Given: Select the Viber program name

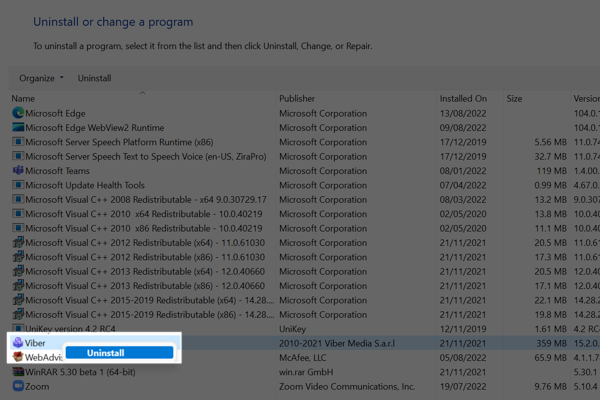Looking at the screenshot, I should pos(35,343).
